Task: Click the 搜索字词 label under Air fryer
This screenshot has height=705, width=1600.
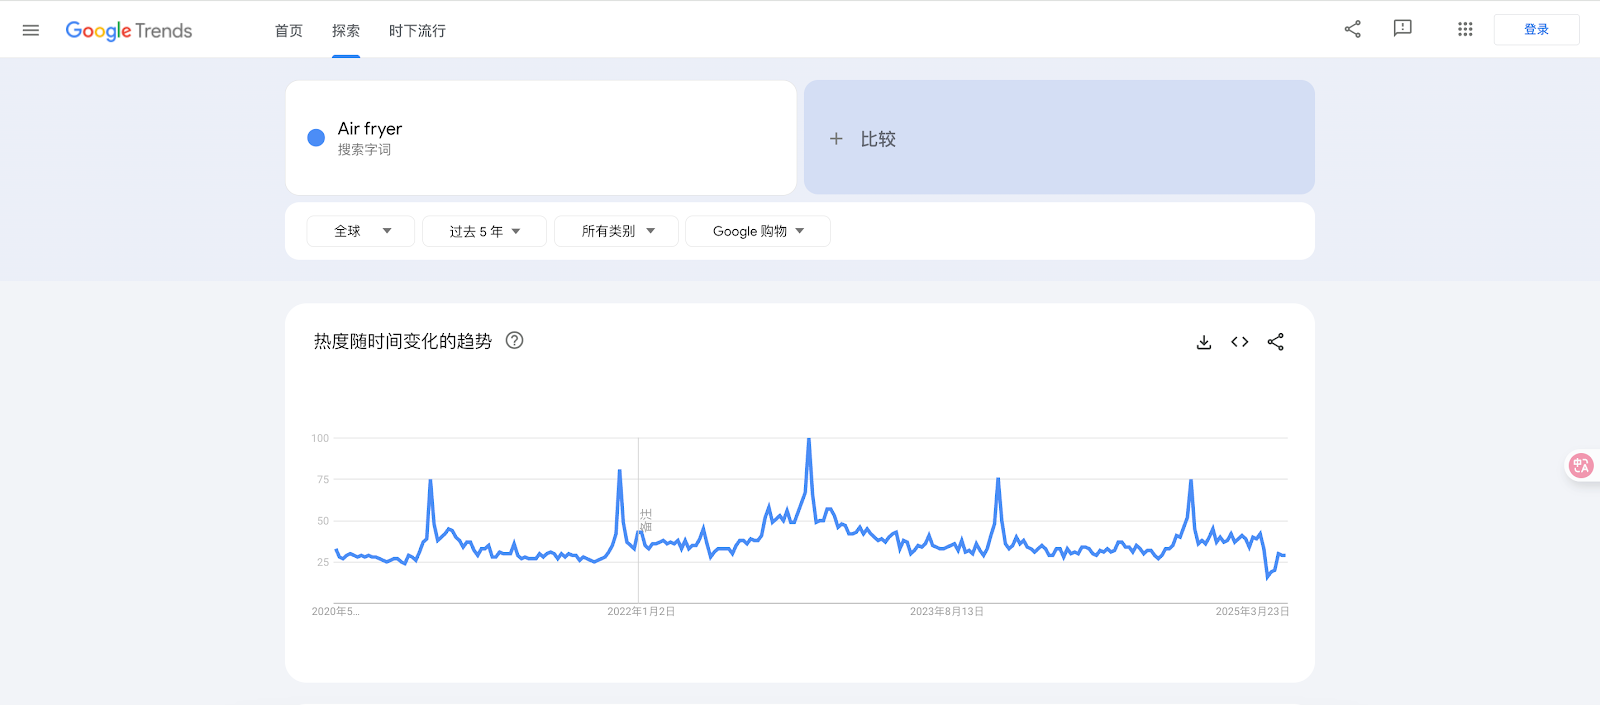Action: [x=364, y=150]
